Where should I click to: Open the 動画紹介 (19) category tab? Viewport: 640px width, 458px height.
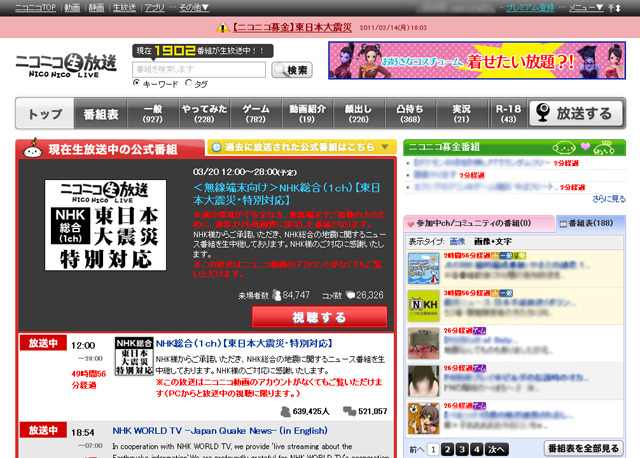pos(307,114)
